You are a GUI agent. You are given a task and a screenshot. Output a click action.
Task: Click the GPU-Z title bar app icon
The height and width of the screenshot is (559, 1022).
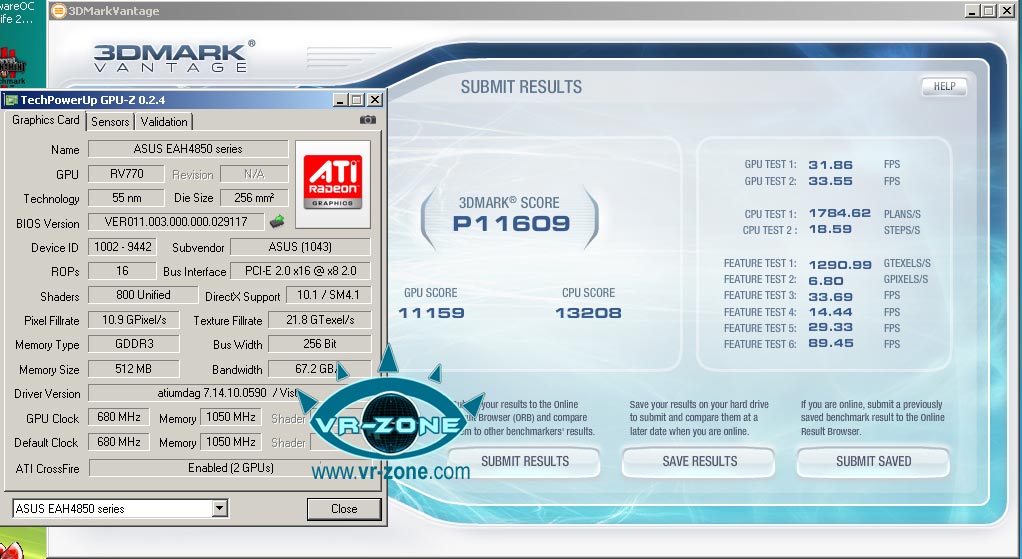11,100
